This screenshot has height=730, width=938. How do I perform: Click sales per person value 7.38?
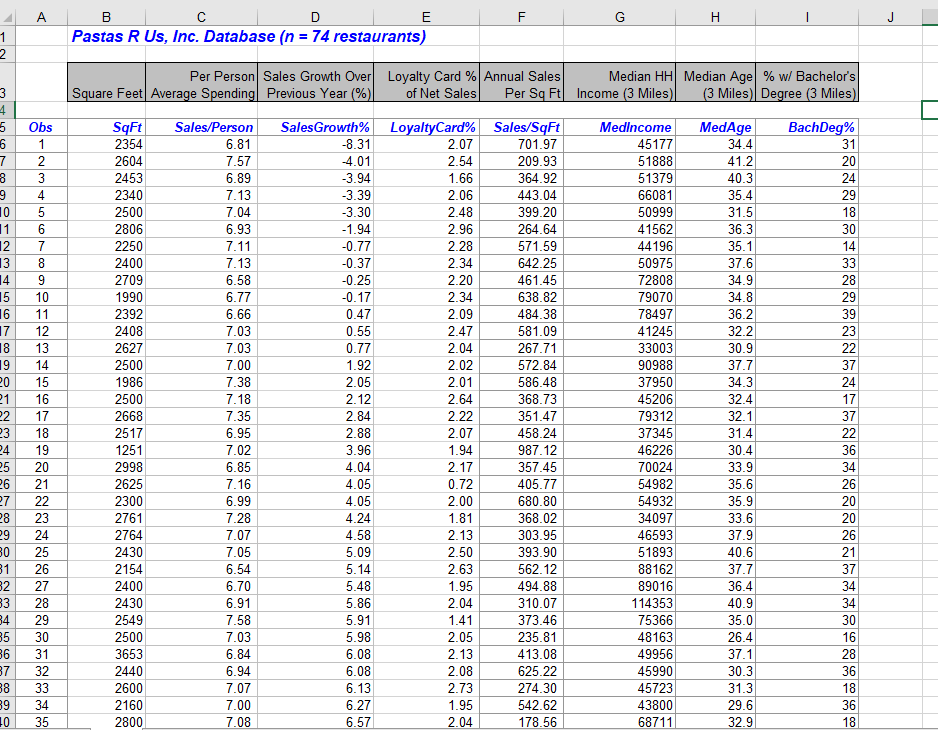pos(202,382)
